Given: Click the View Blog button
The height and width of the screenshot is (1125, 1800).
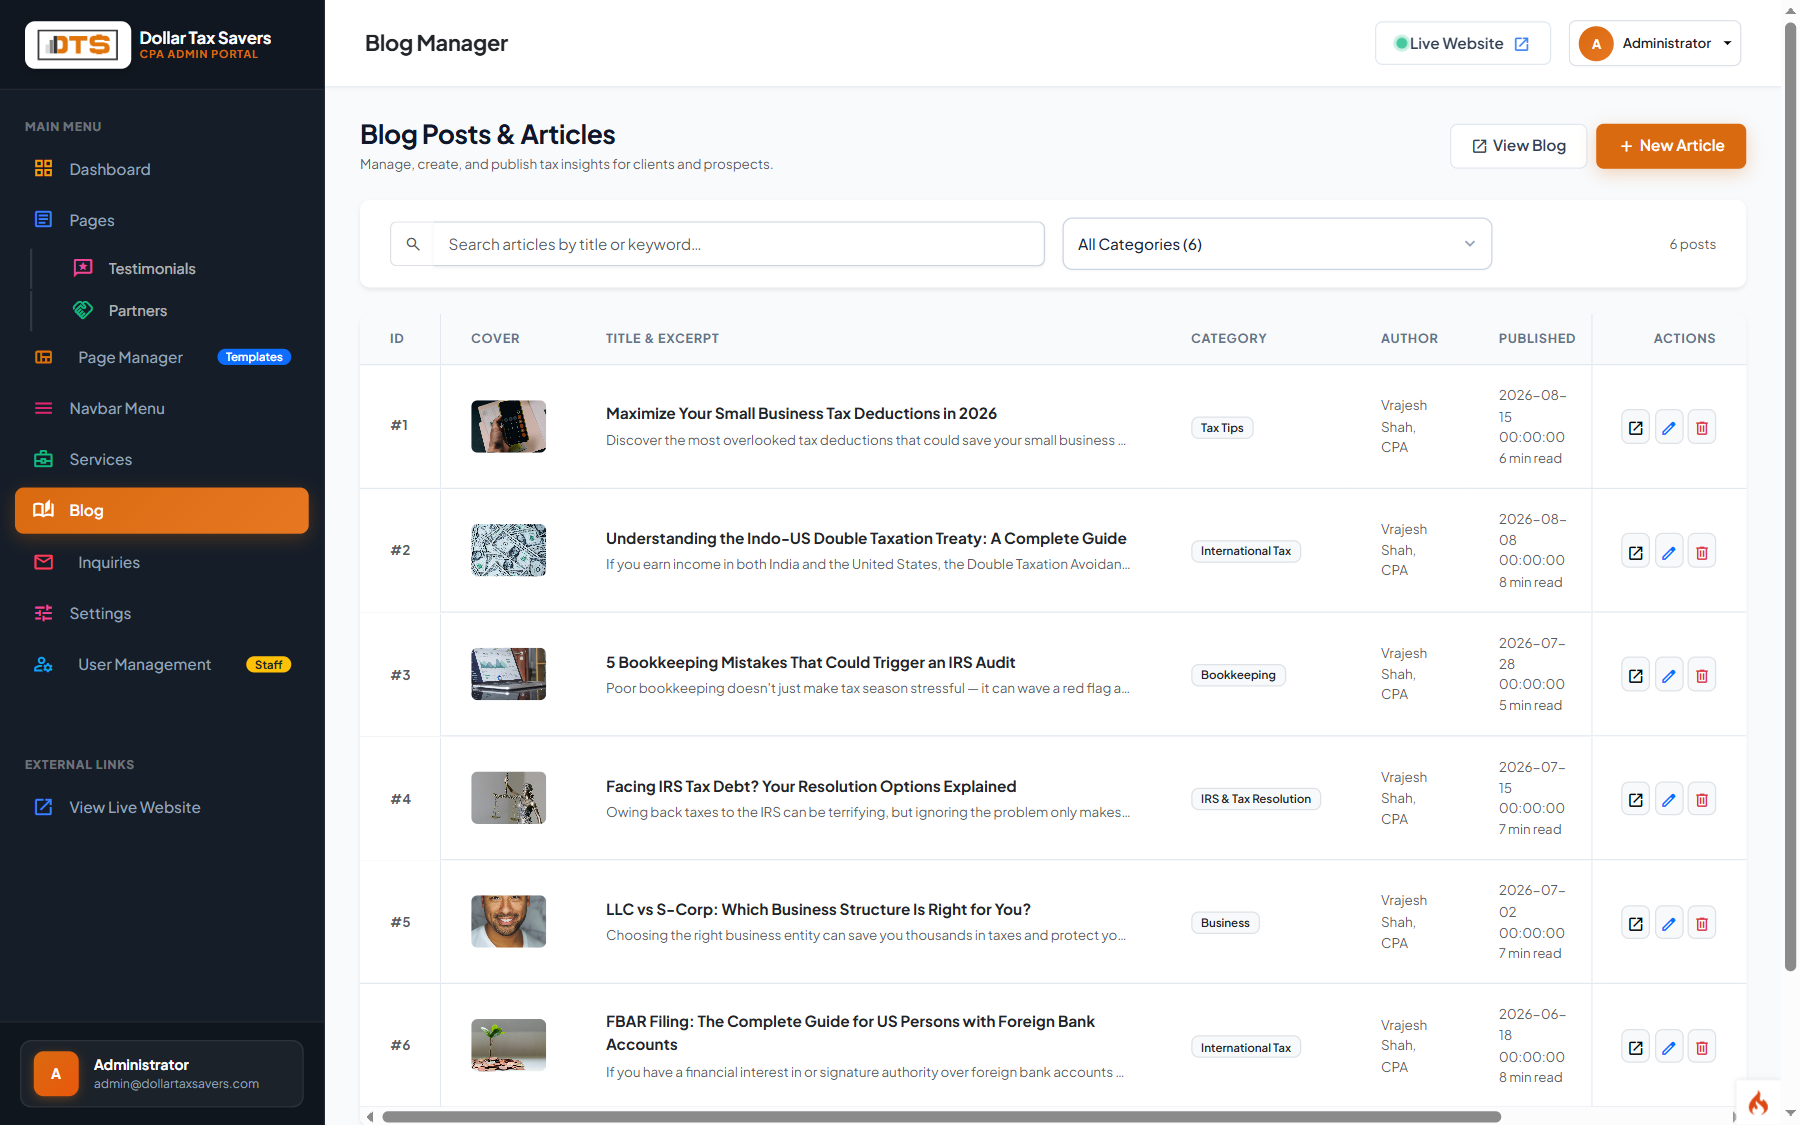Looking at the screenshot, I should click(1518, 146).
